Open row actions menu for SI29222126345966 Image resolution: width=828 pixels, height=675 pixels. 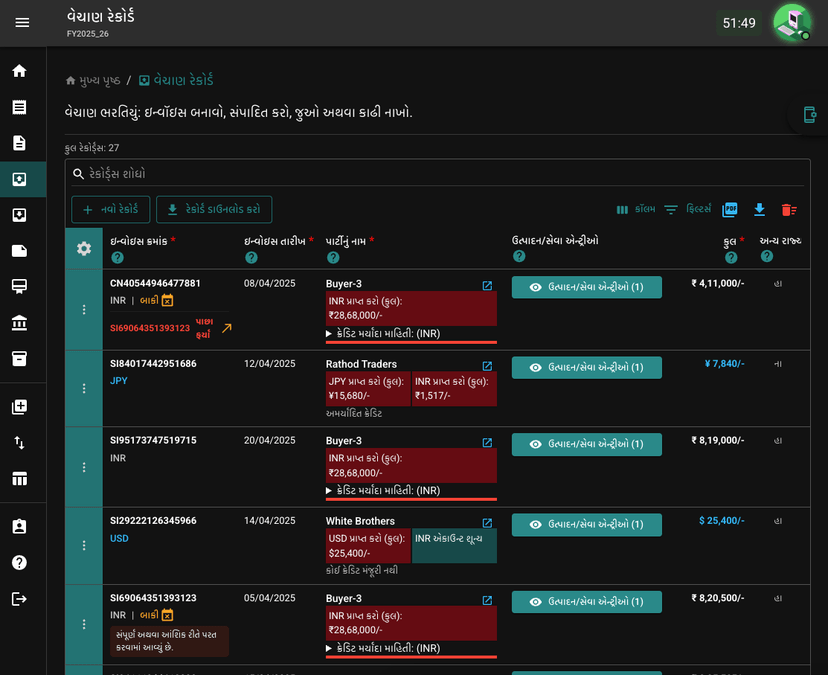point(84,546)
